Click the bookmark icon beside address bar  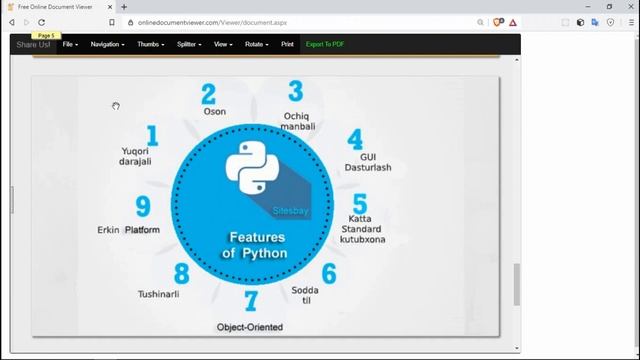(x=112, y=22)
